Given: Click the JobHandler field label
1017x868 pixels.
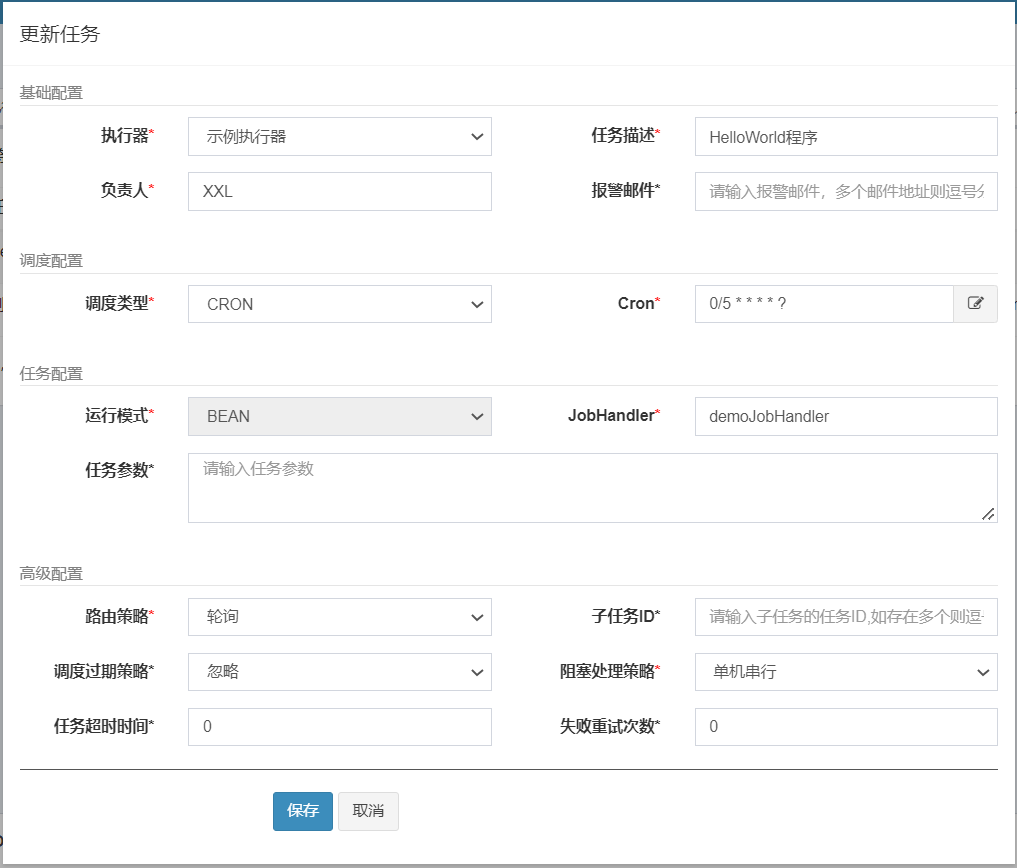Looking at the screenshot, I should point(614,415).
